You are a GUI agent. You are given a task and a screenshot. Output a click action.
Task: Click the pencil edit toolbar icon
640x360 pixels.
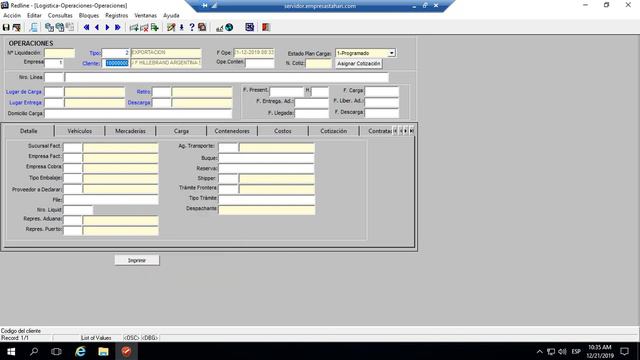coord(171,27)
